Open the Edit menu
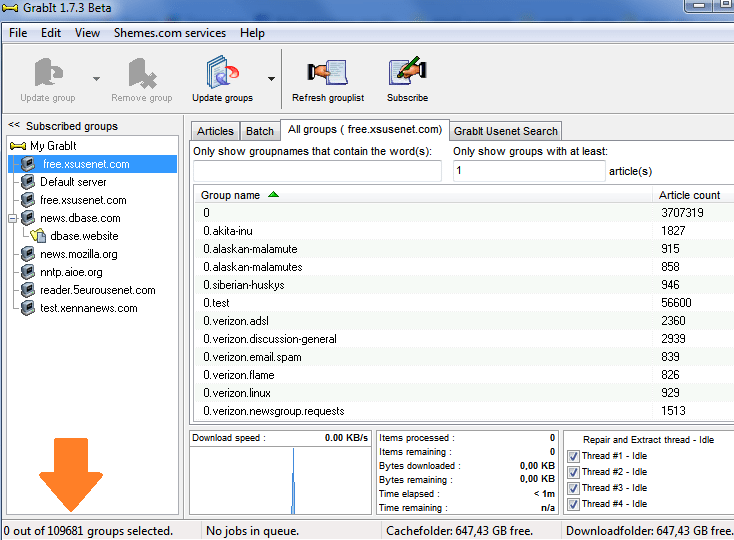Viewport: 734px width, 540px height. tap(51, 33)
